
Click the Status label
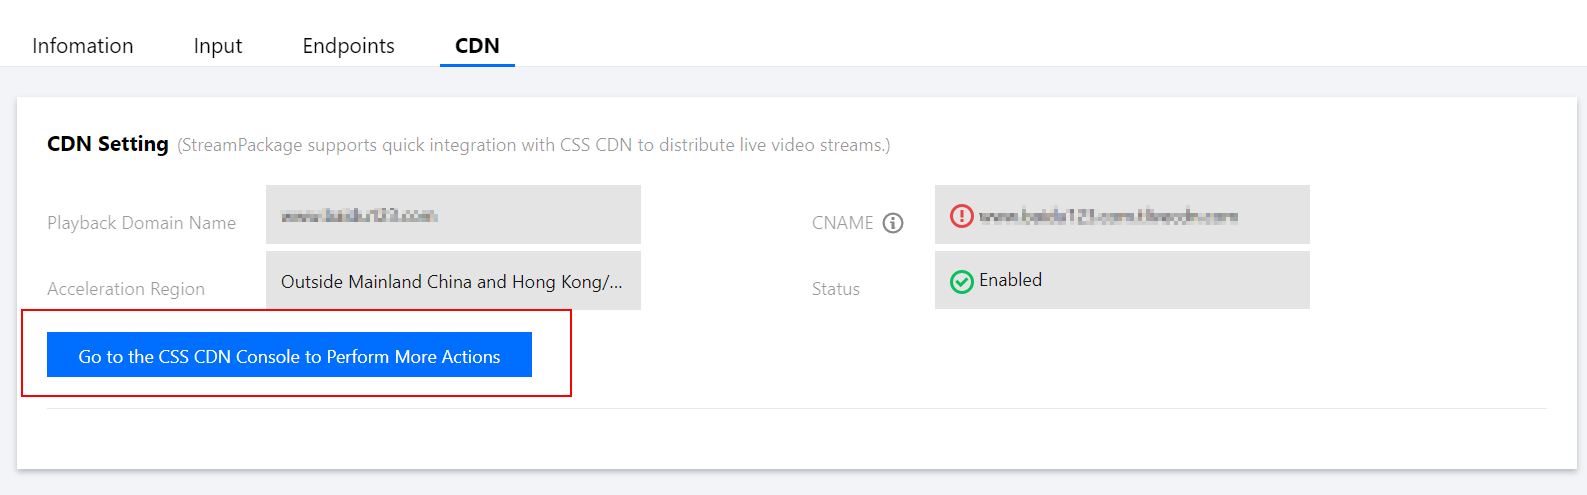tap(835, 289)
